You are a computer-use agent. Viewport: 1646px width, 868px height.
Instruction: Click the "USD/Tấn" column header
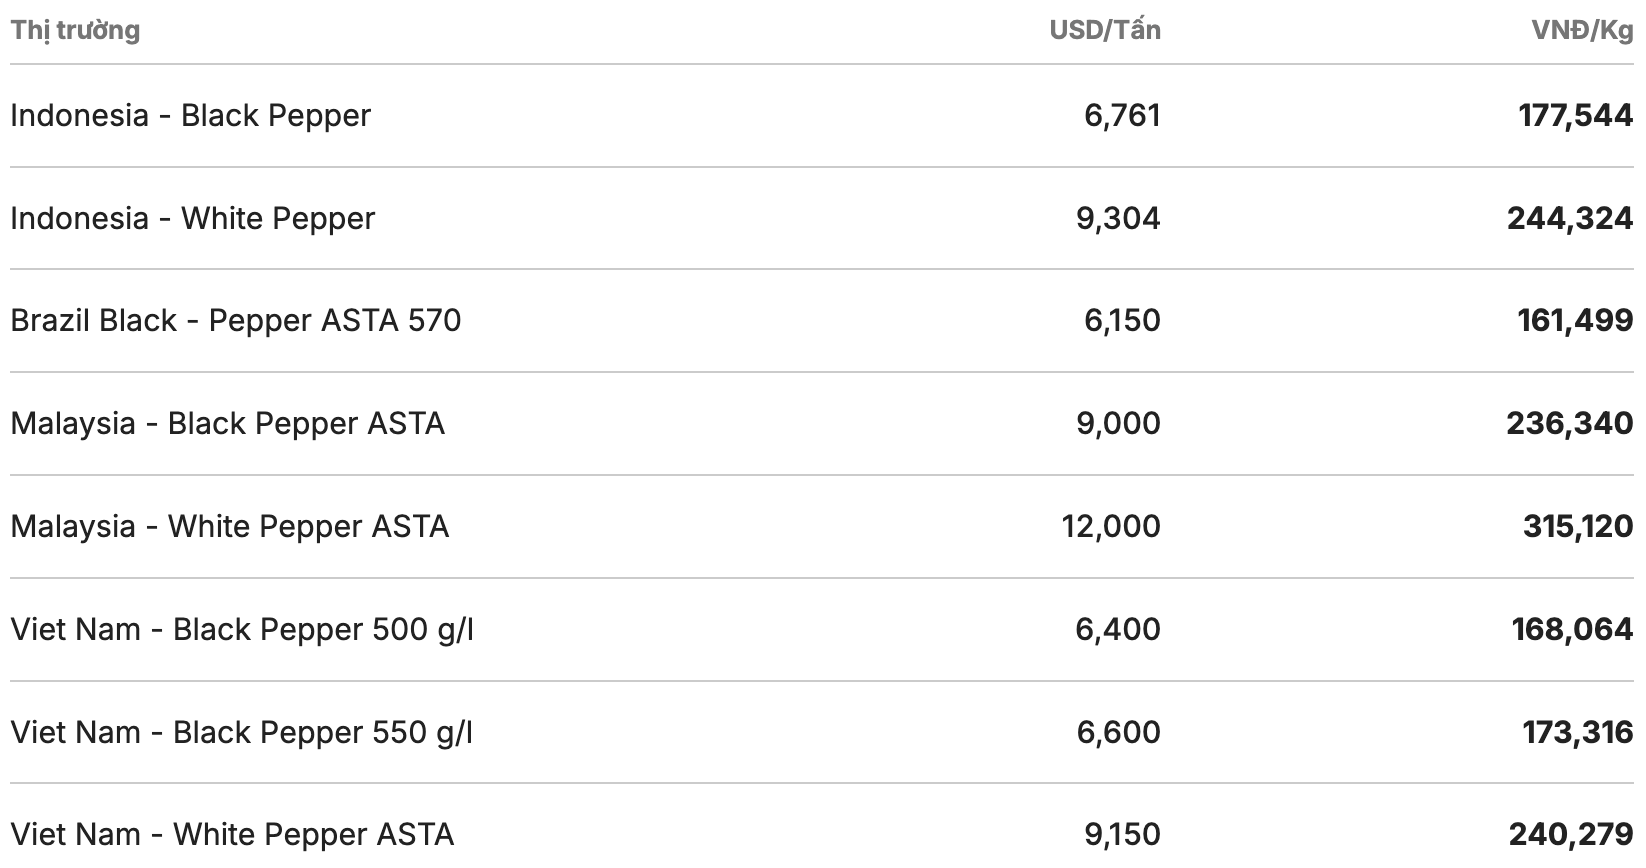pyautogui.click(x=1104, y=30)
